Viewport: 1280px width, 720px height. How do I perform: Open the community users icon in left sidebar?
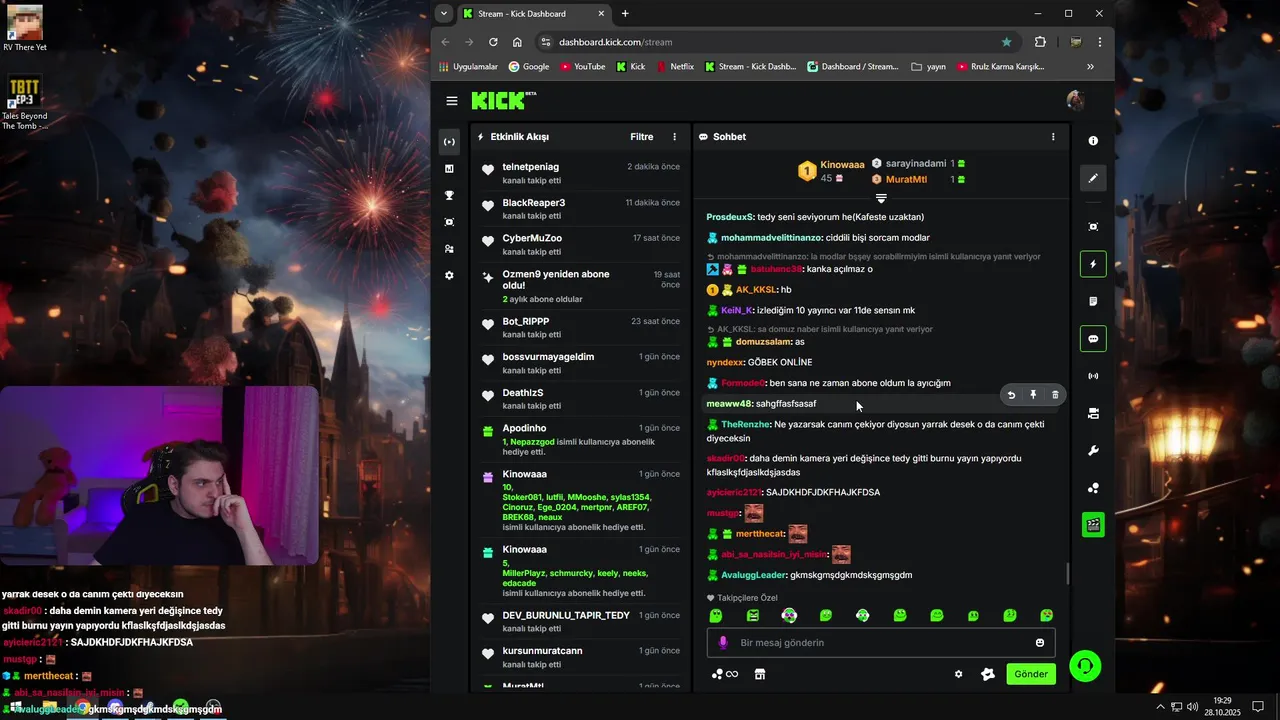[x=449, y=249]
